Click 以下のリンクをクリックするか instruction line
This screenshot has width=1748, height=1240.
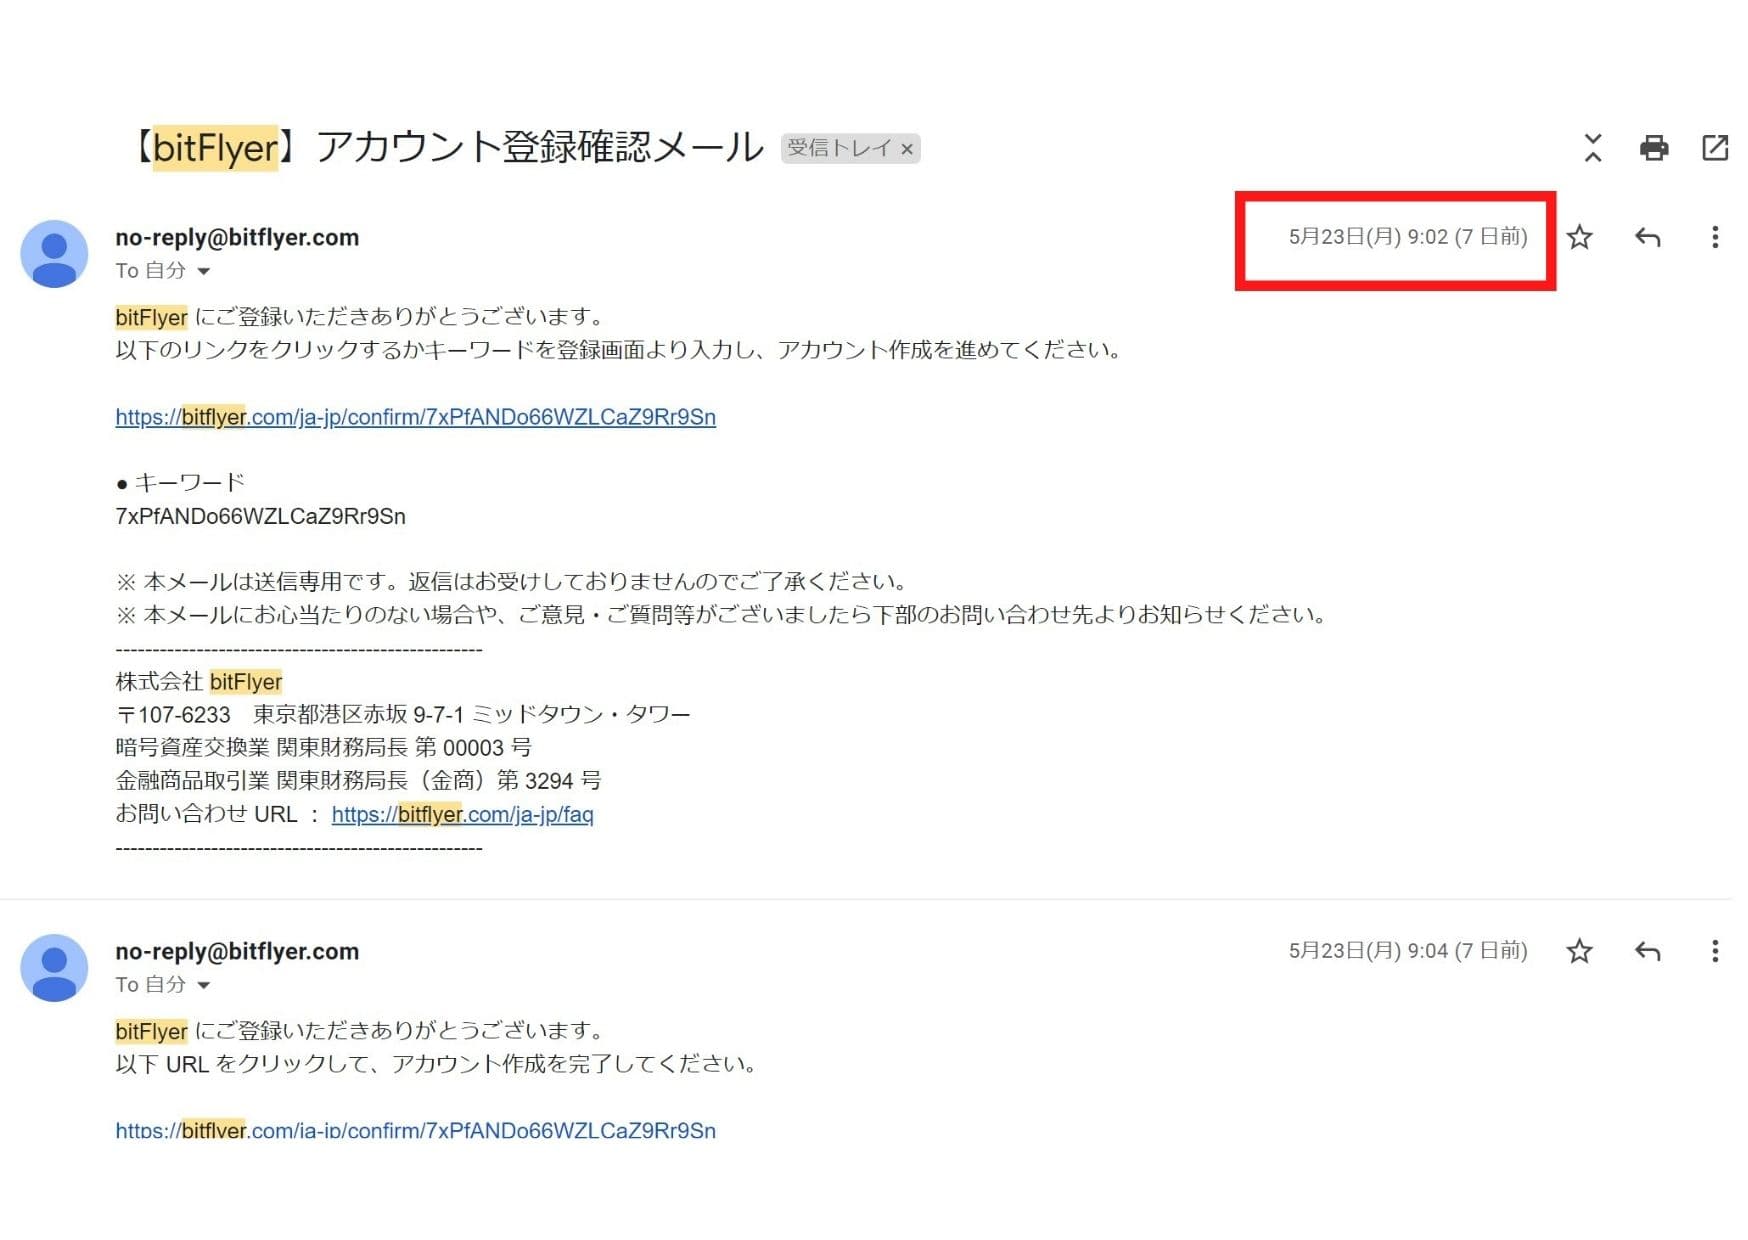click(x=618, y=350)
